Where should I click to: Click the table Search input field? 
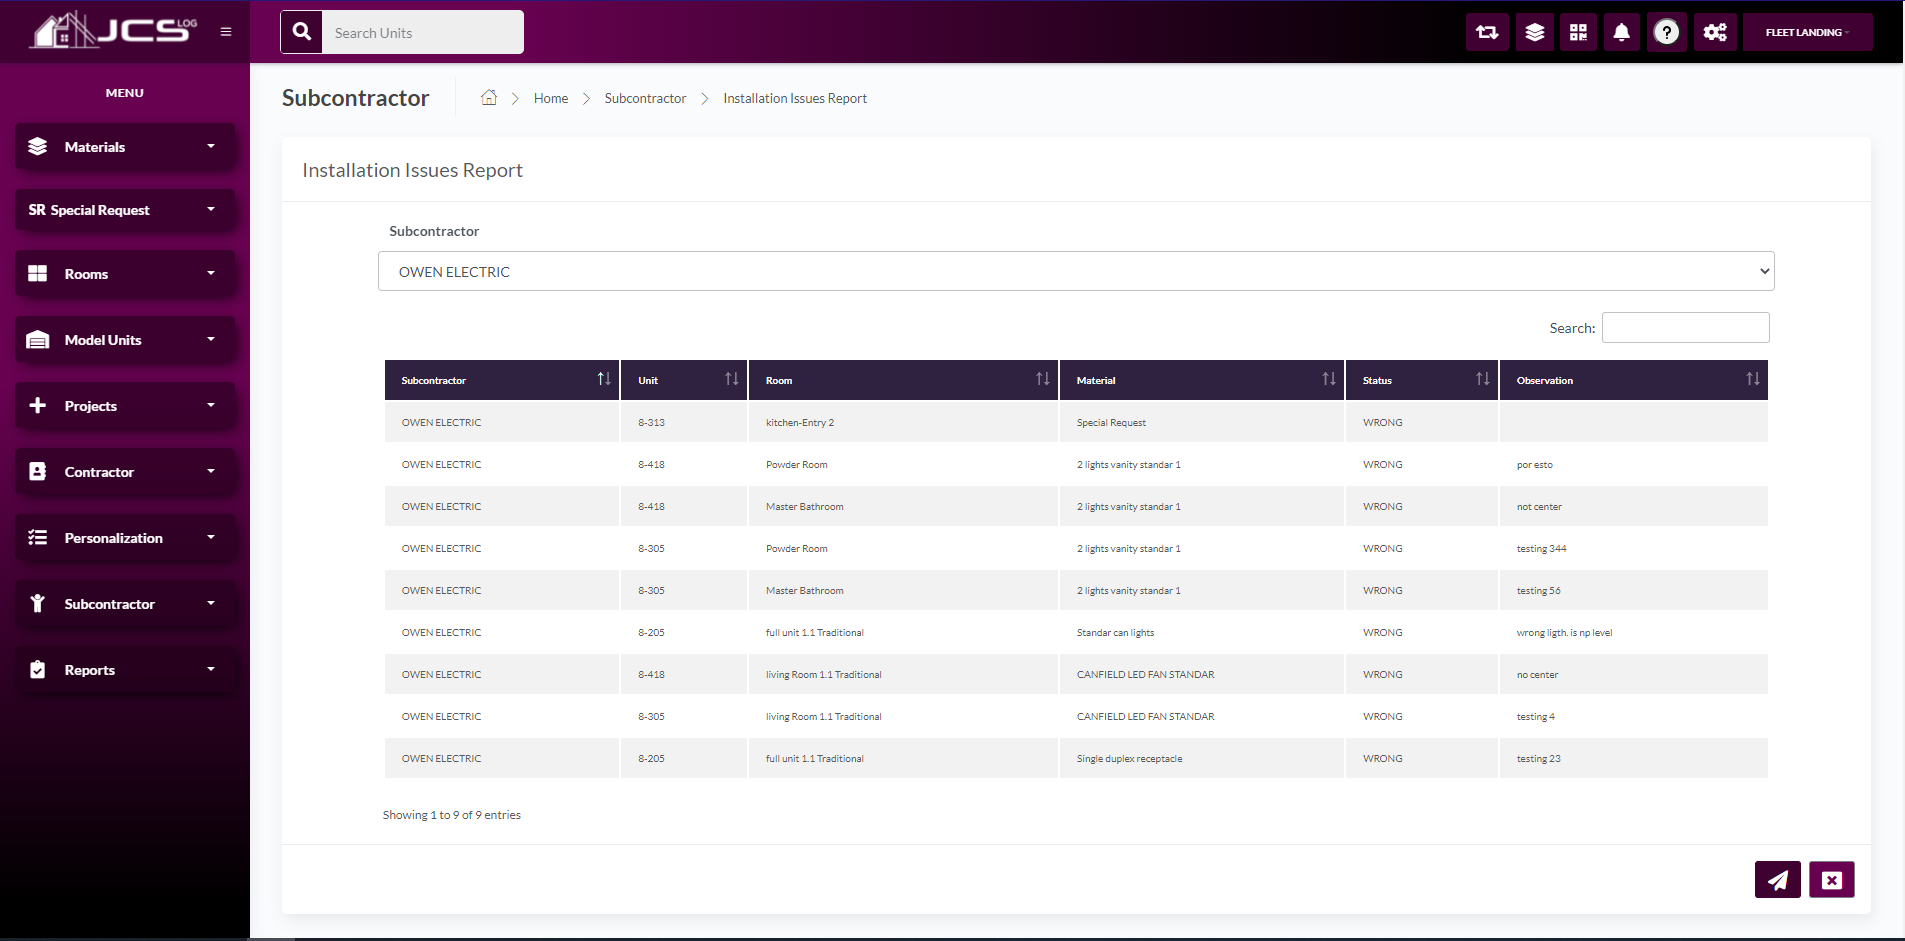(1685, 328)
